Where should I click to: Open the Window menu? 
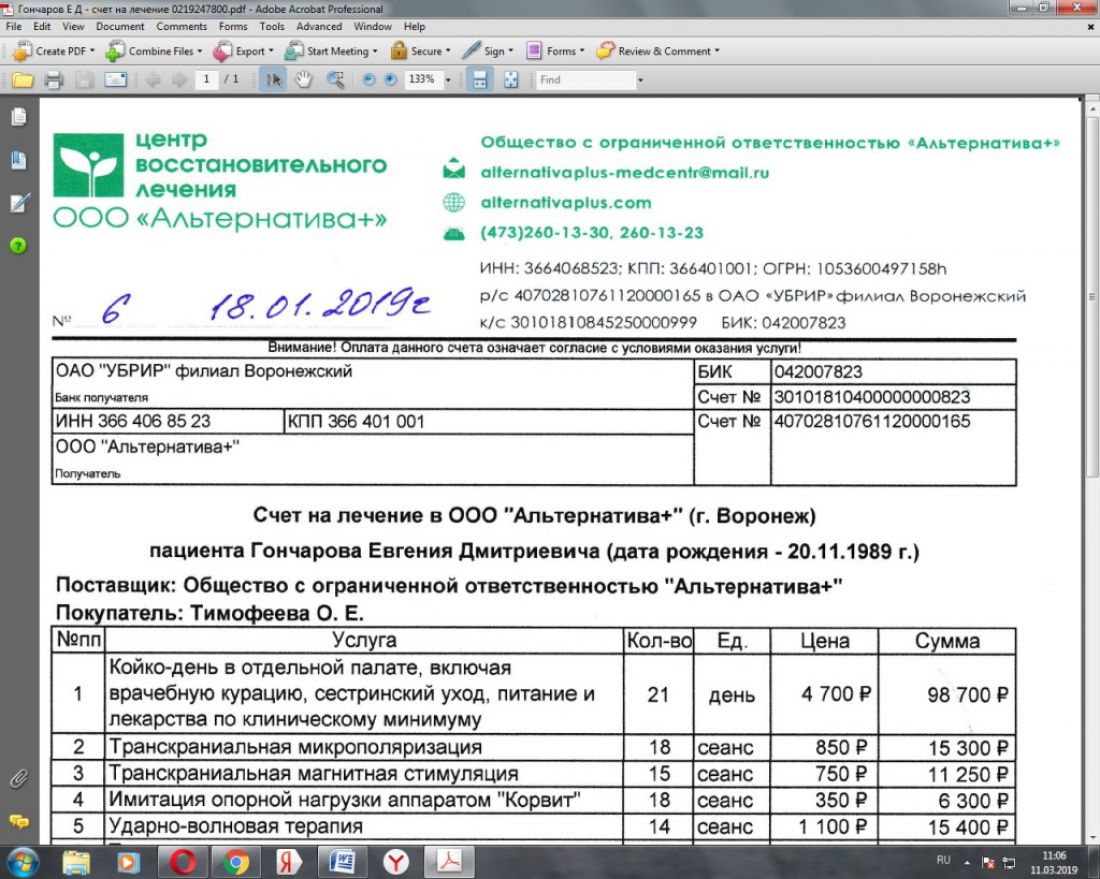point(373,27)
